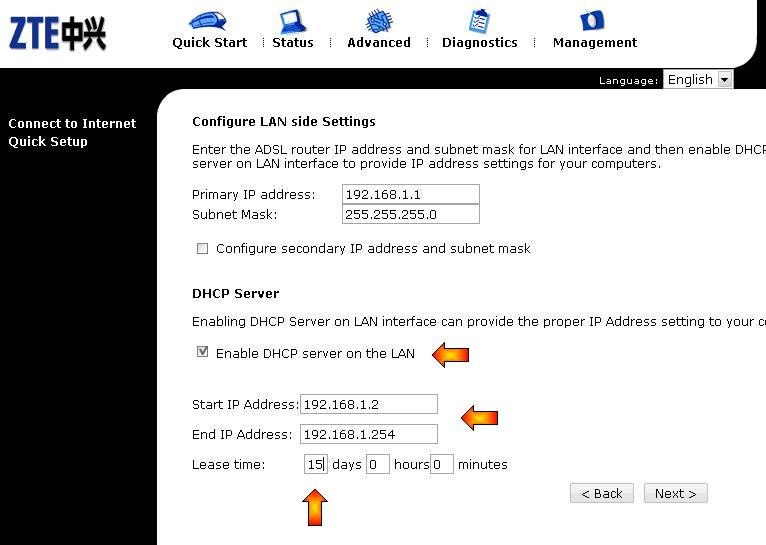This screenshot has width=766, height=545.
Task: Click the Start IP Address field
Action: point(368,404)
